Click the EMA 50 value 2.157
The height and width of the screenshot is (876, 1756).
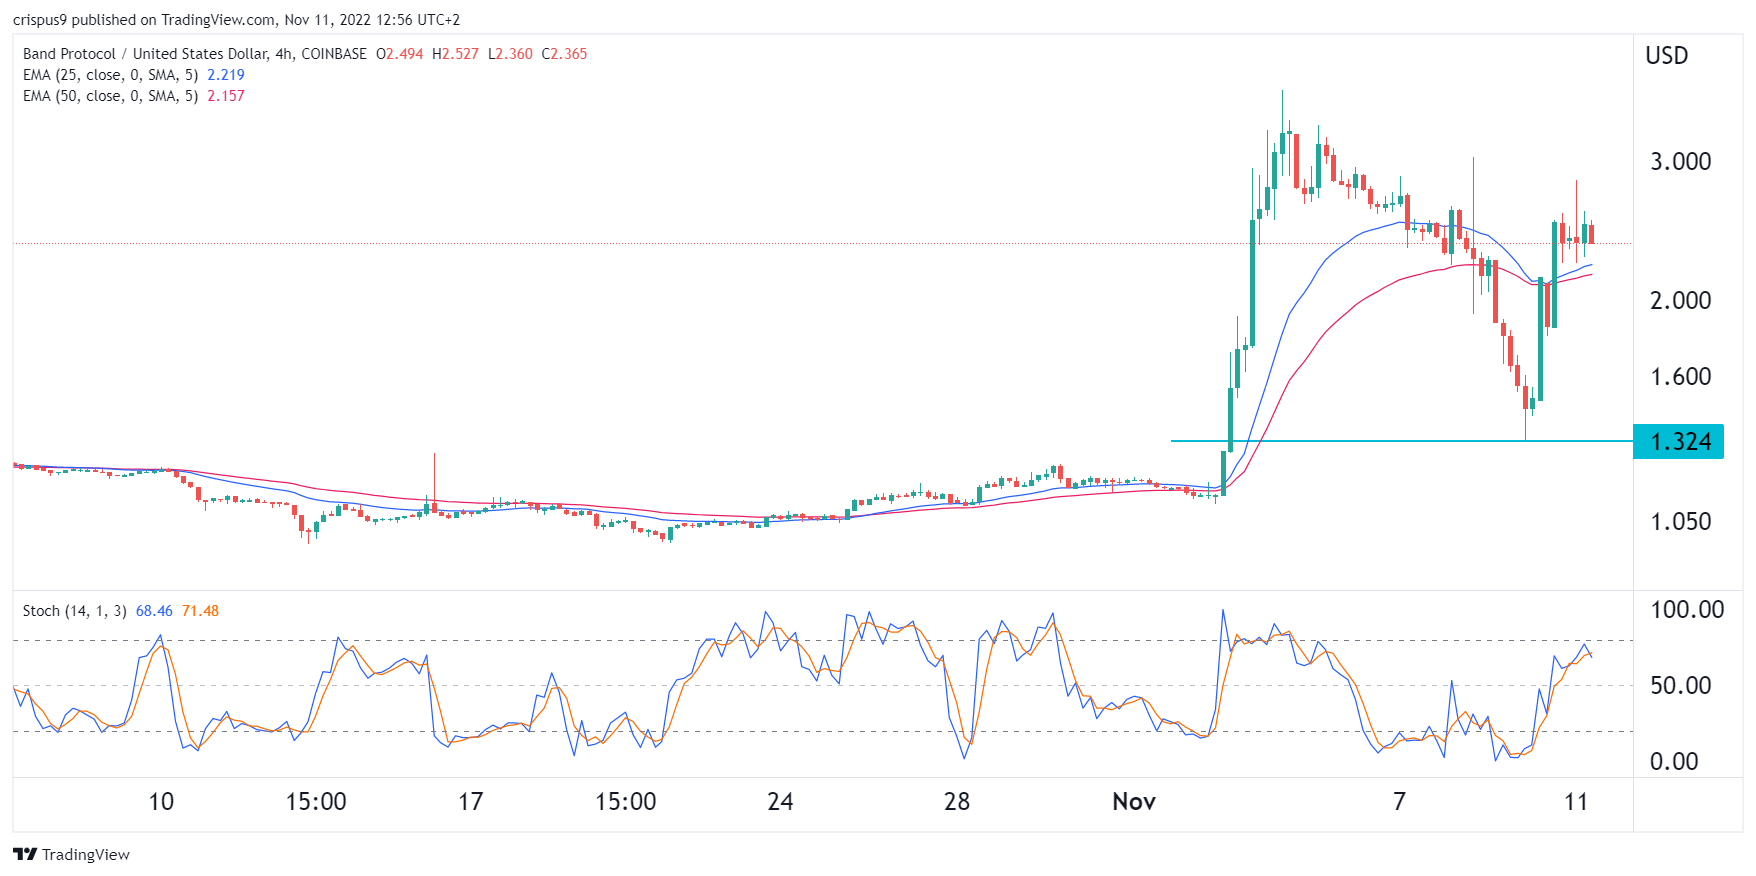pos(226,96)
